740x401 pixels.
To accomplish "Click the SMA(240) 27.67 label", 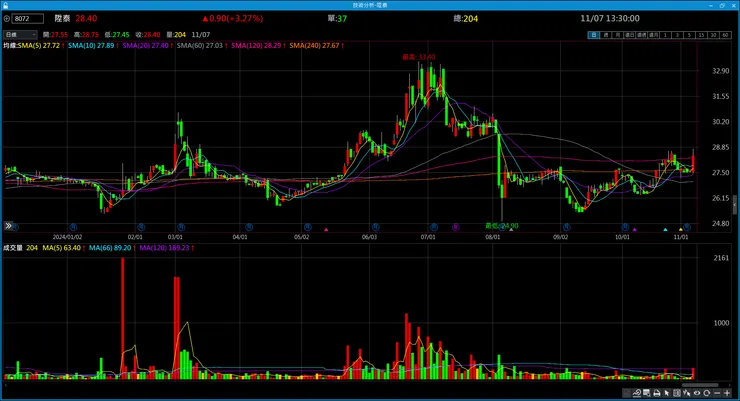I will 314,45.
